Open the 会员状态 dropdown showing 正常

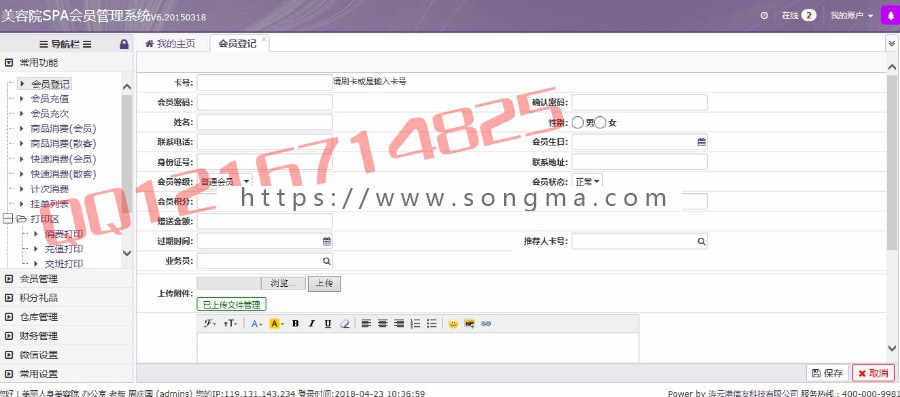(x=587, y=181)
